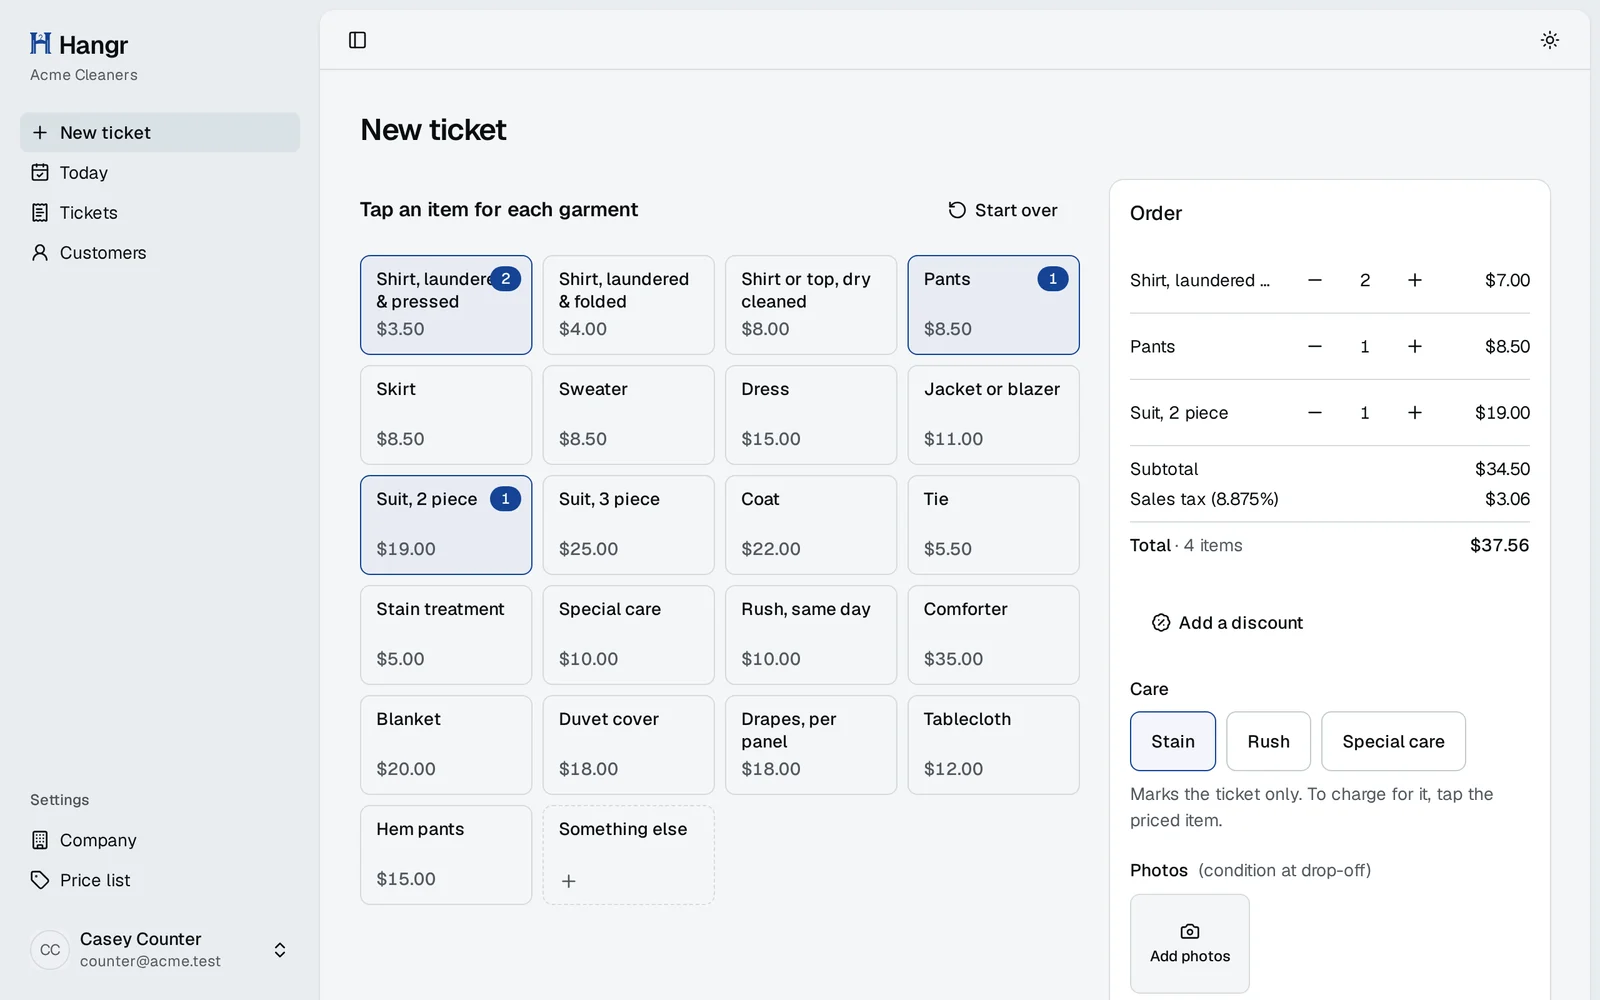Screen dimensions: 1600x1000
Task: Add a Sweater to the order
Action: coord(628,415)
